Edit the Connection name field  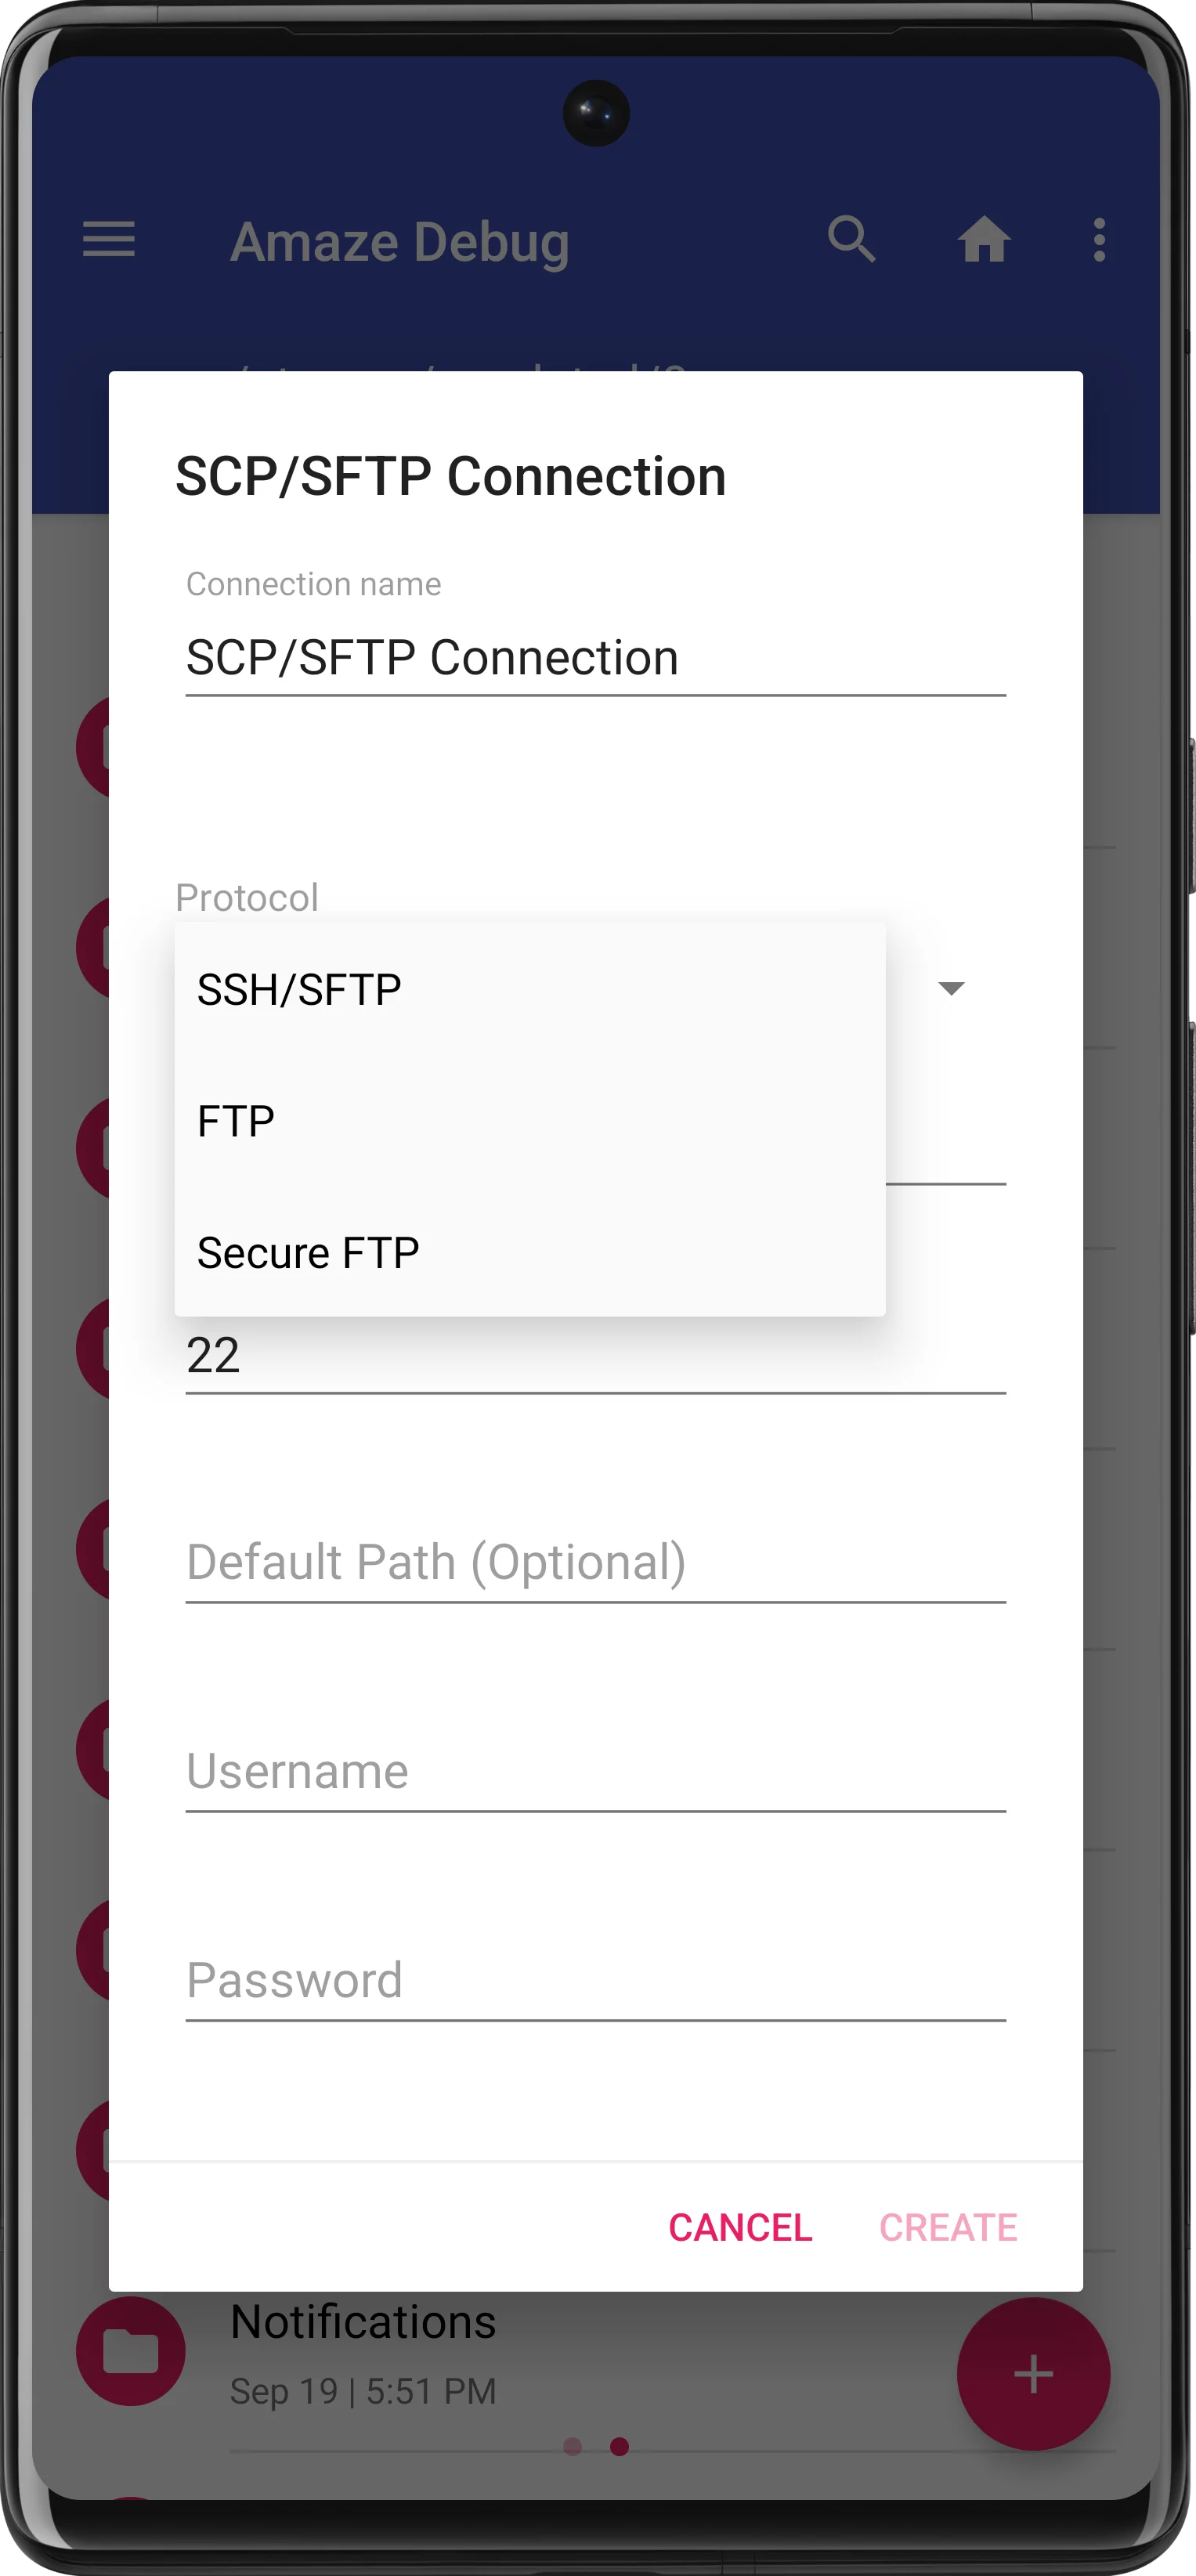click(595, 658)
